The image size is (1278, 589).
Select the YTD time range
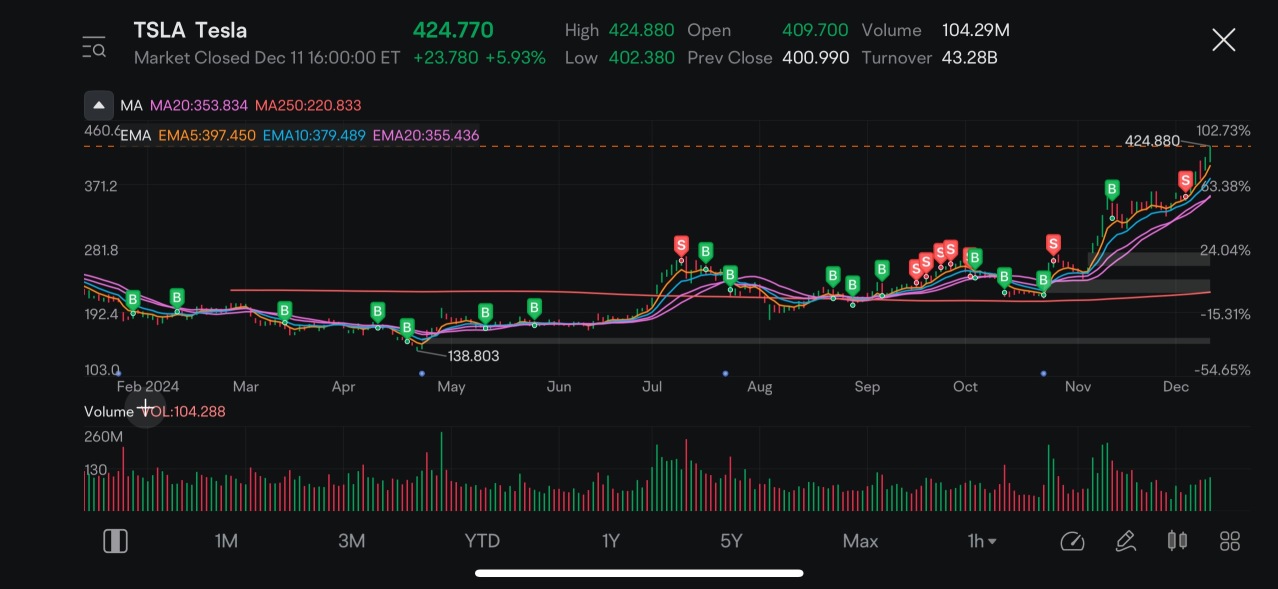click(482, 541)
